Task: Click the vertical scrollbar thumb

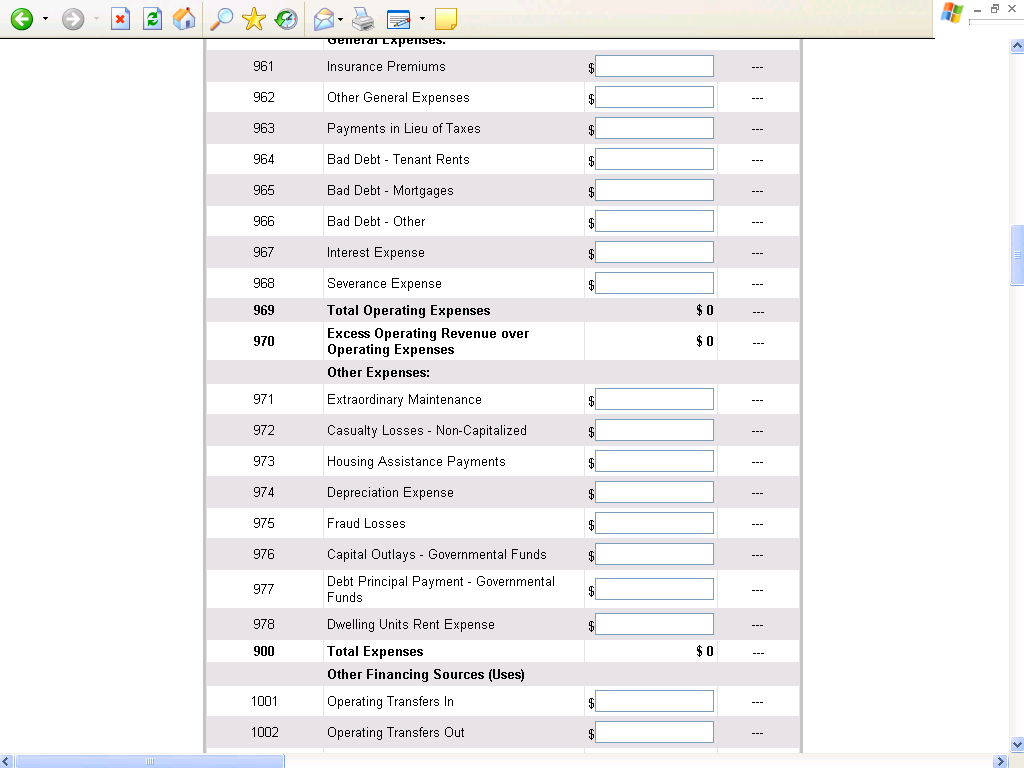Action: tap(1017, 255)
